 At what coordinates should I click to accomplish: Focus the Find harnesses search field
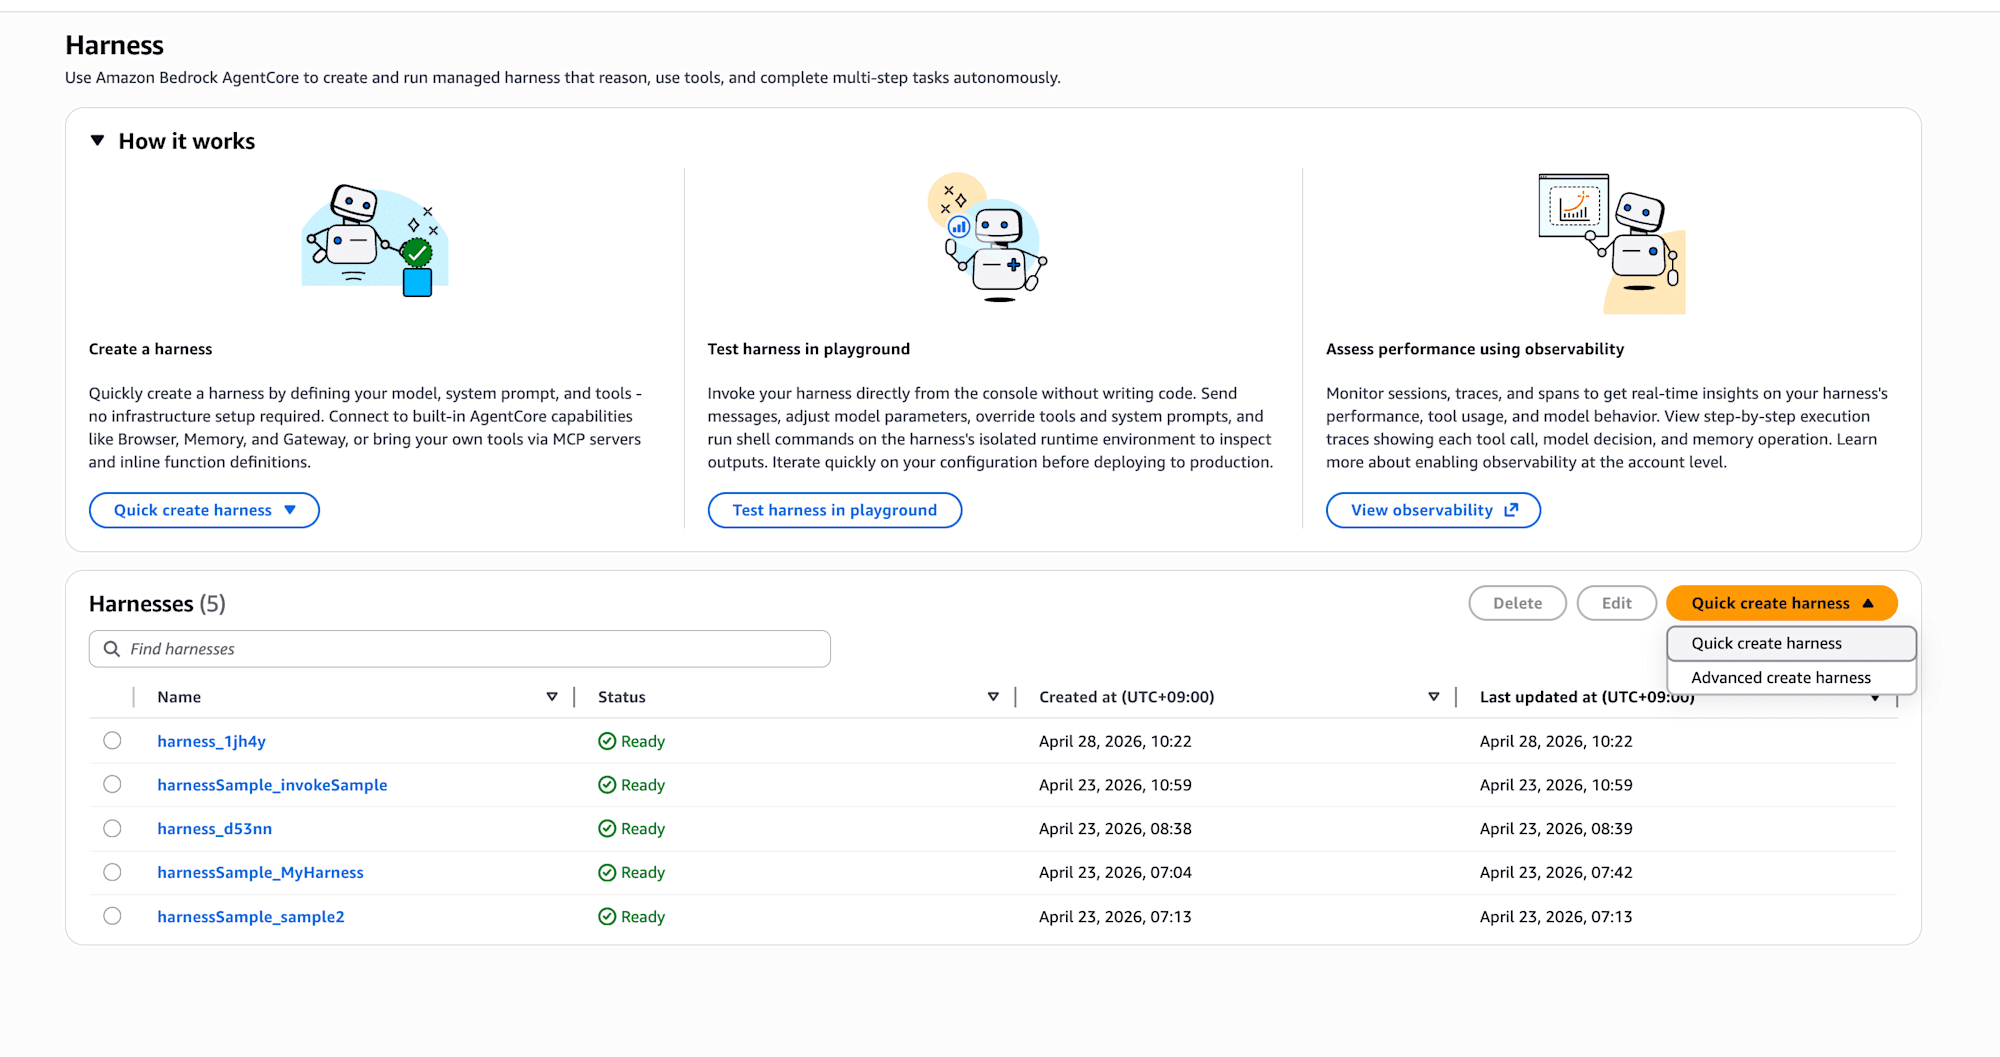point(460,649)
